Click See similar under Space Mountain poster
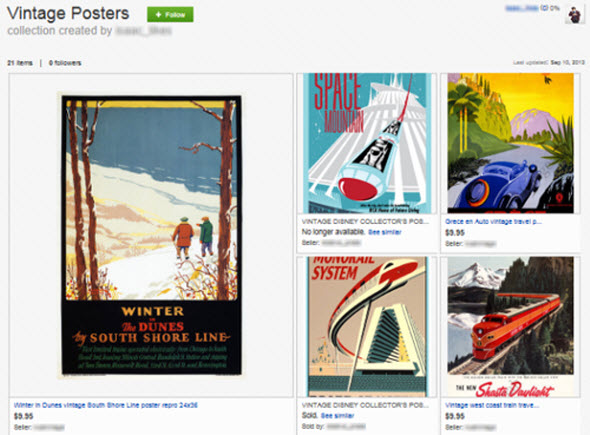The height and width of the screenshot is (435, 590). [x=385, y=232]
